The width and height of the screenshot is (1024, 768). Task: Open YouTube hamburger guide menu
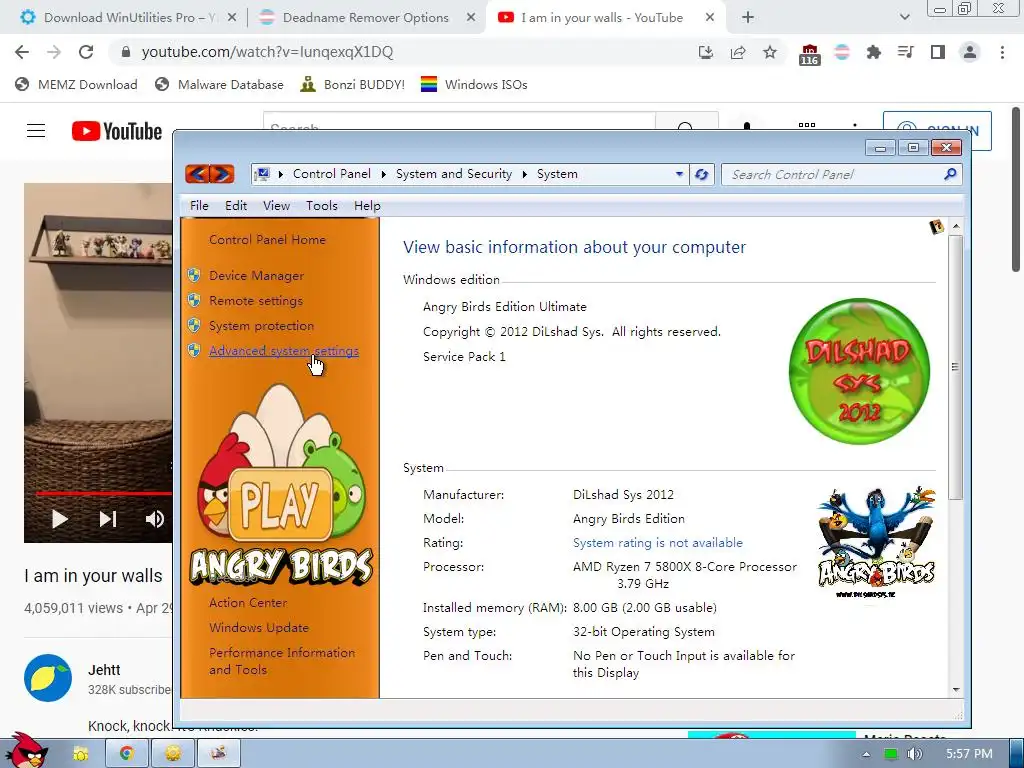pos(36,131)
